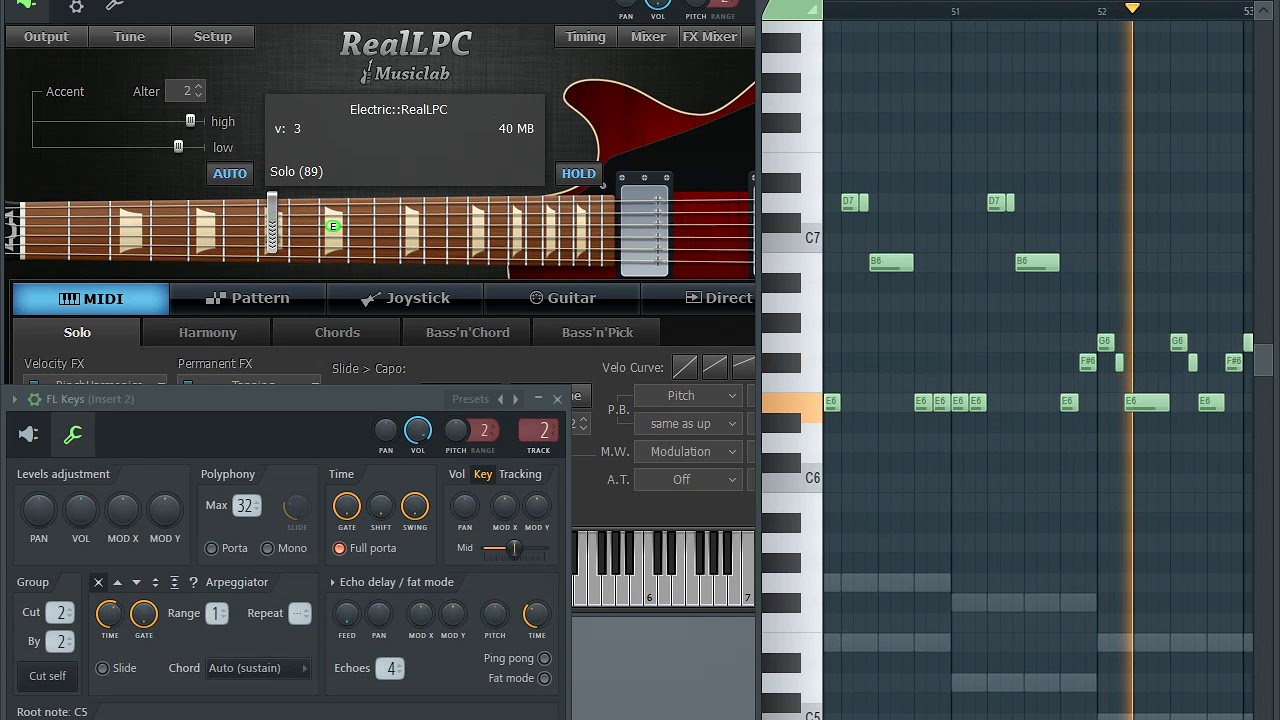1280x720 pixels.
Task: Enable Fat mode
Action: point(545,678)
